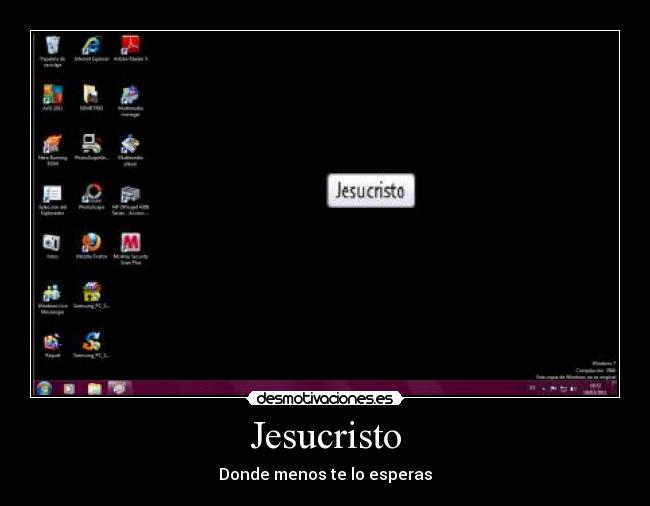The image size is (650, 506).
Task: Open the Nero Burning ROM shortcut
Action: click(53, 150)
